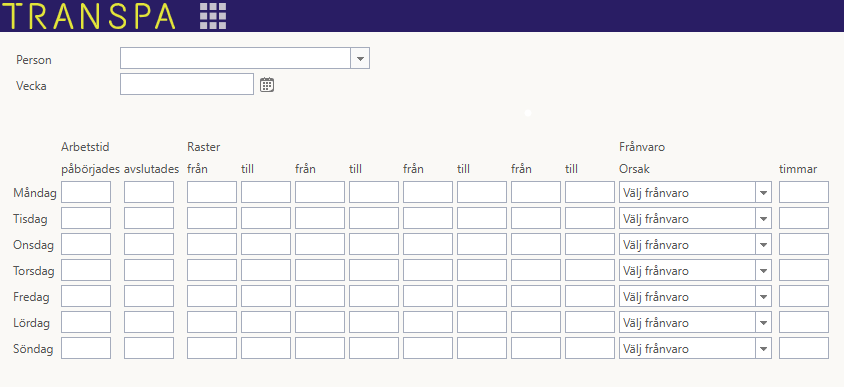Click the Måndag row label

[x=35, y=193]
